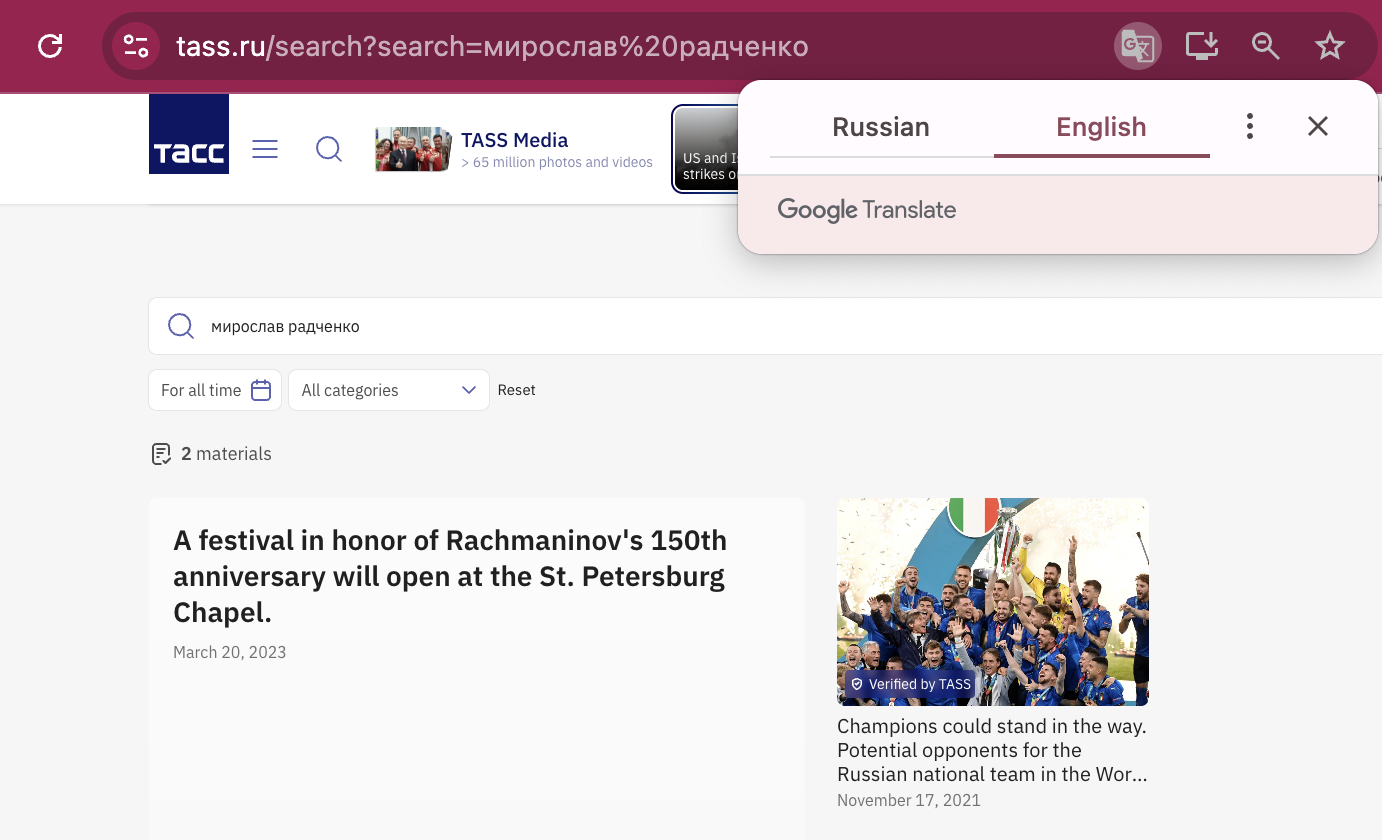Switch to Russian tab in translate popup
The height and width of the screenshot is (840, 1382).
tap(880, 127)
